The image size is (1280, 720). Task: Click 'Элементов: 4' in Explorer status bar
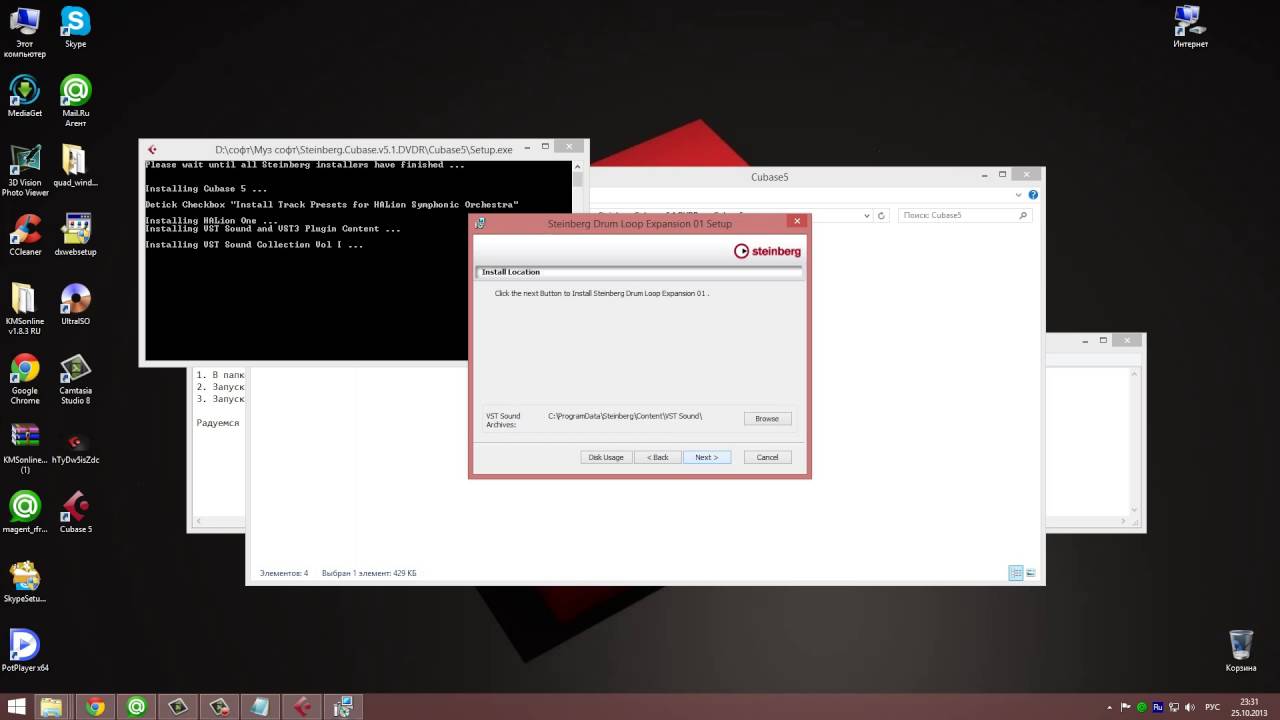[284, 573]
